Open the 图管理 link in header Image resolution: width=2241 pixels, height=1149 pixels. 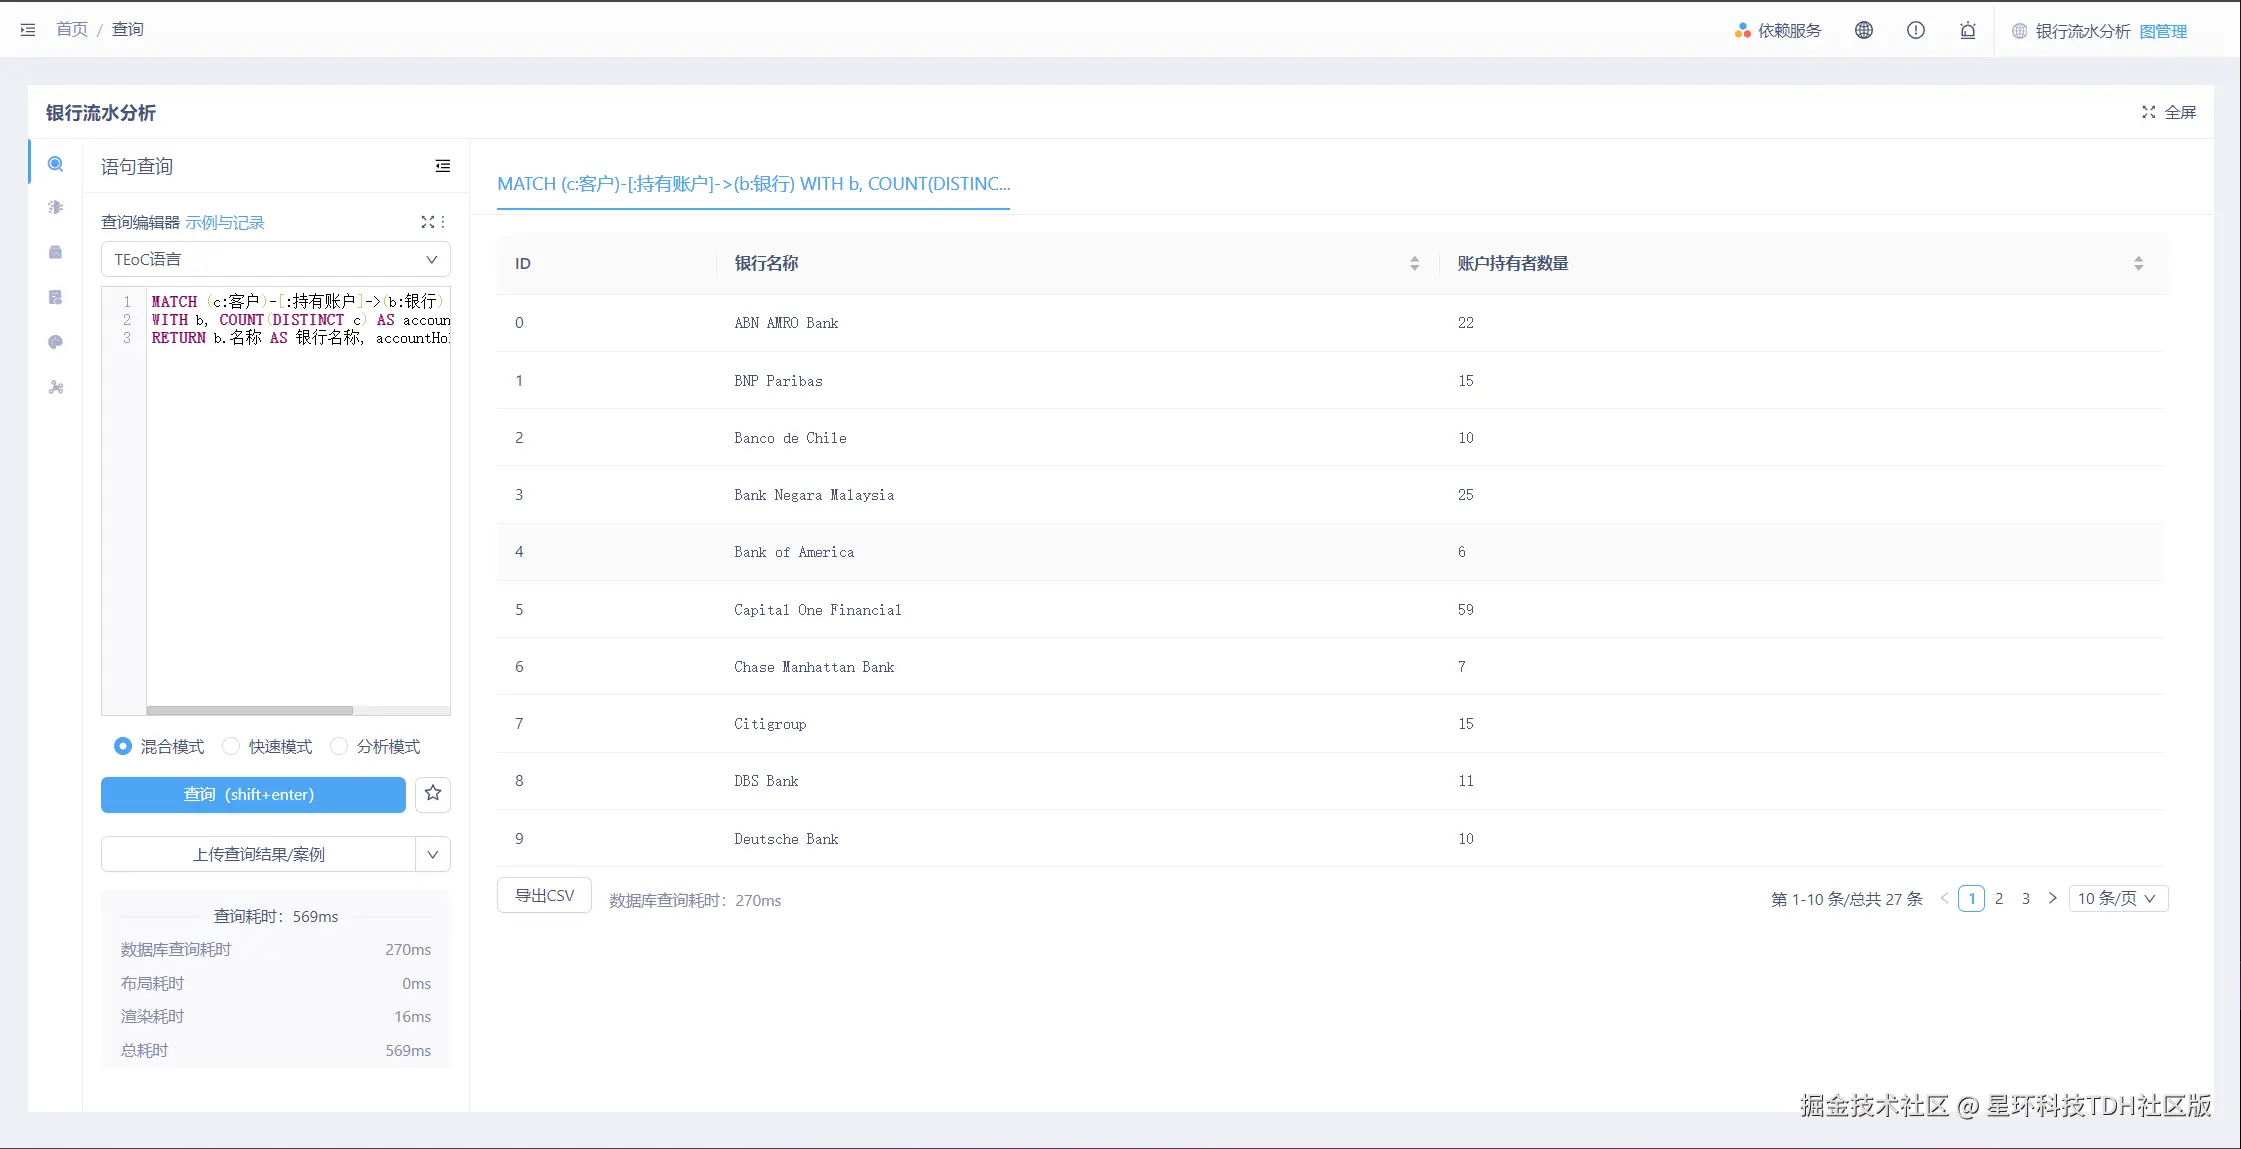click(2164, 32)
